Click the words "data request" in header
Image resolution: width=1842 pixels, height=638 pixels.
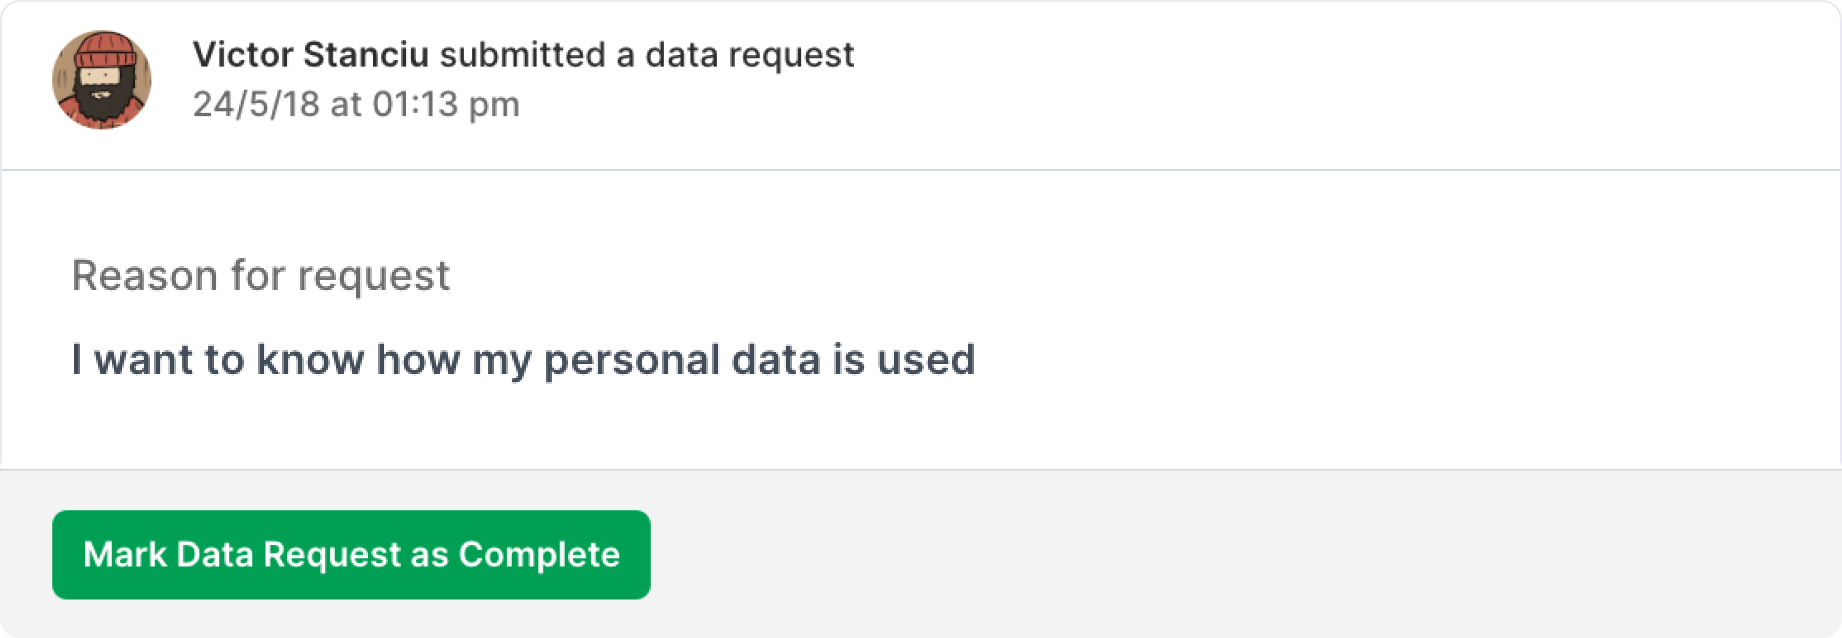click(749, 55)
